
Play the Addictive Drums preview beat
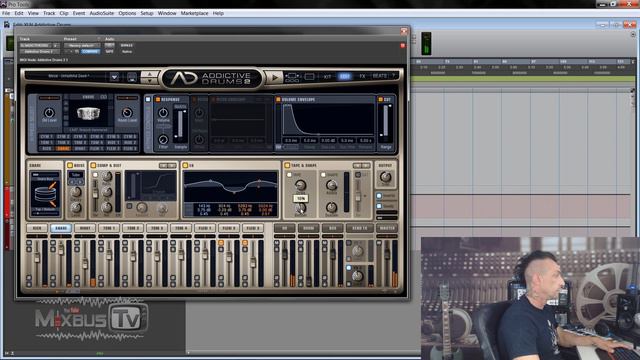pyautogui.click(x=275, y=77)
